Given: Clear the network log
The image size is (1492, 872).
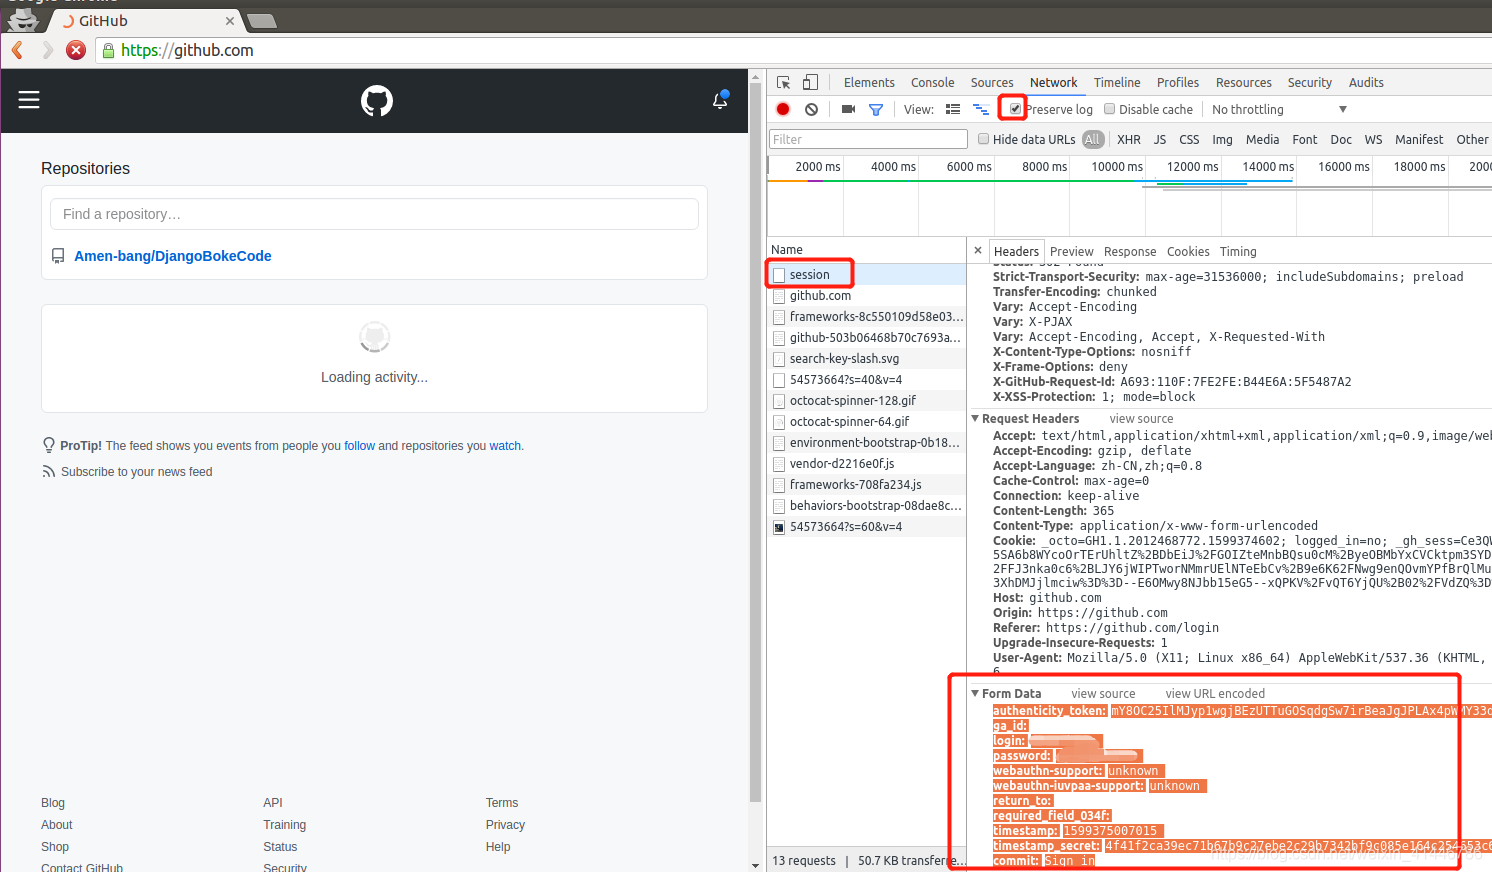Looking at the screenshot, I should (812, 109).
